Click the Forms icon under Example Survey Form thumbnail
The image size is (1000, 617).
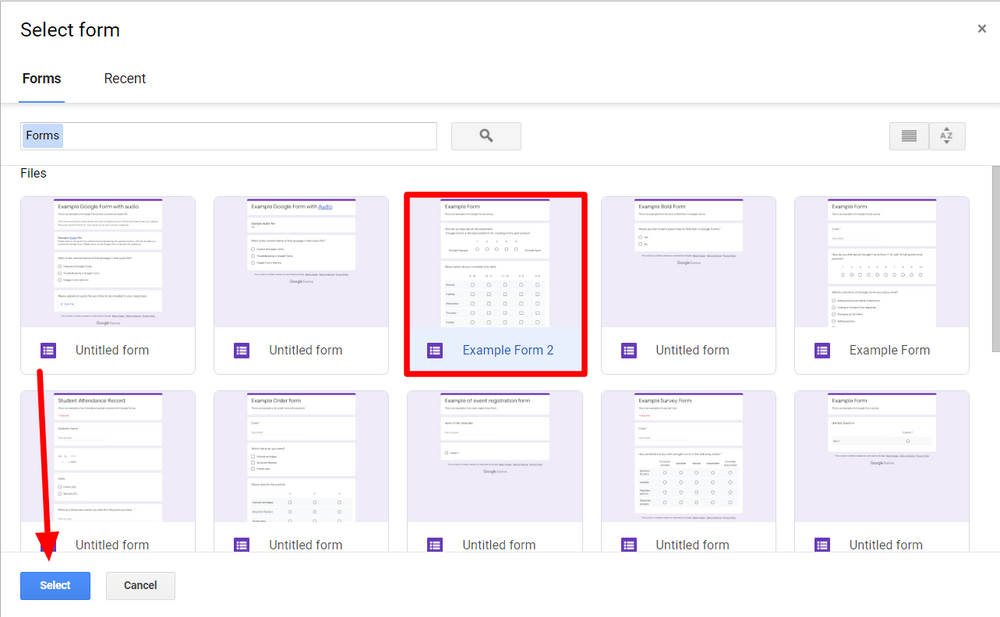[627, 544]
